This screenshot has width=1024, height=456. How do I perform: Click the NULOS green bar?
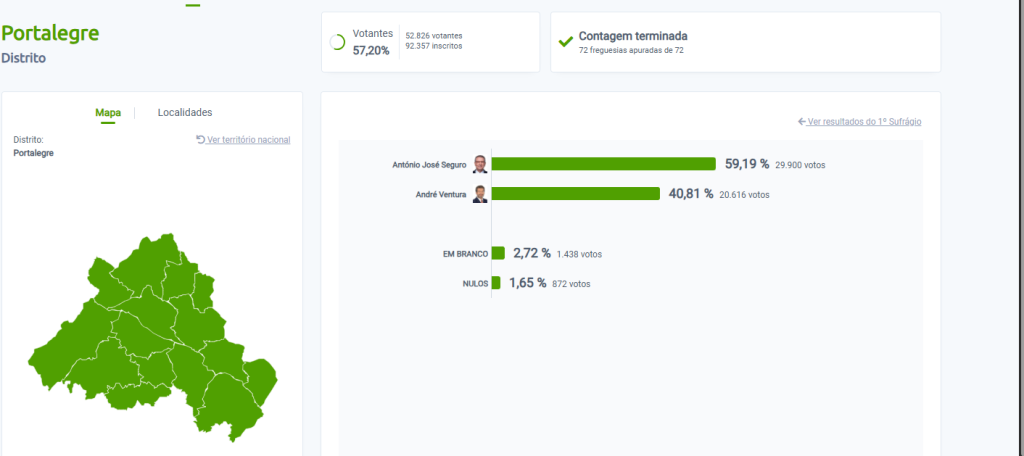495,283
